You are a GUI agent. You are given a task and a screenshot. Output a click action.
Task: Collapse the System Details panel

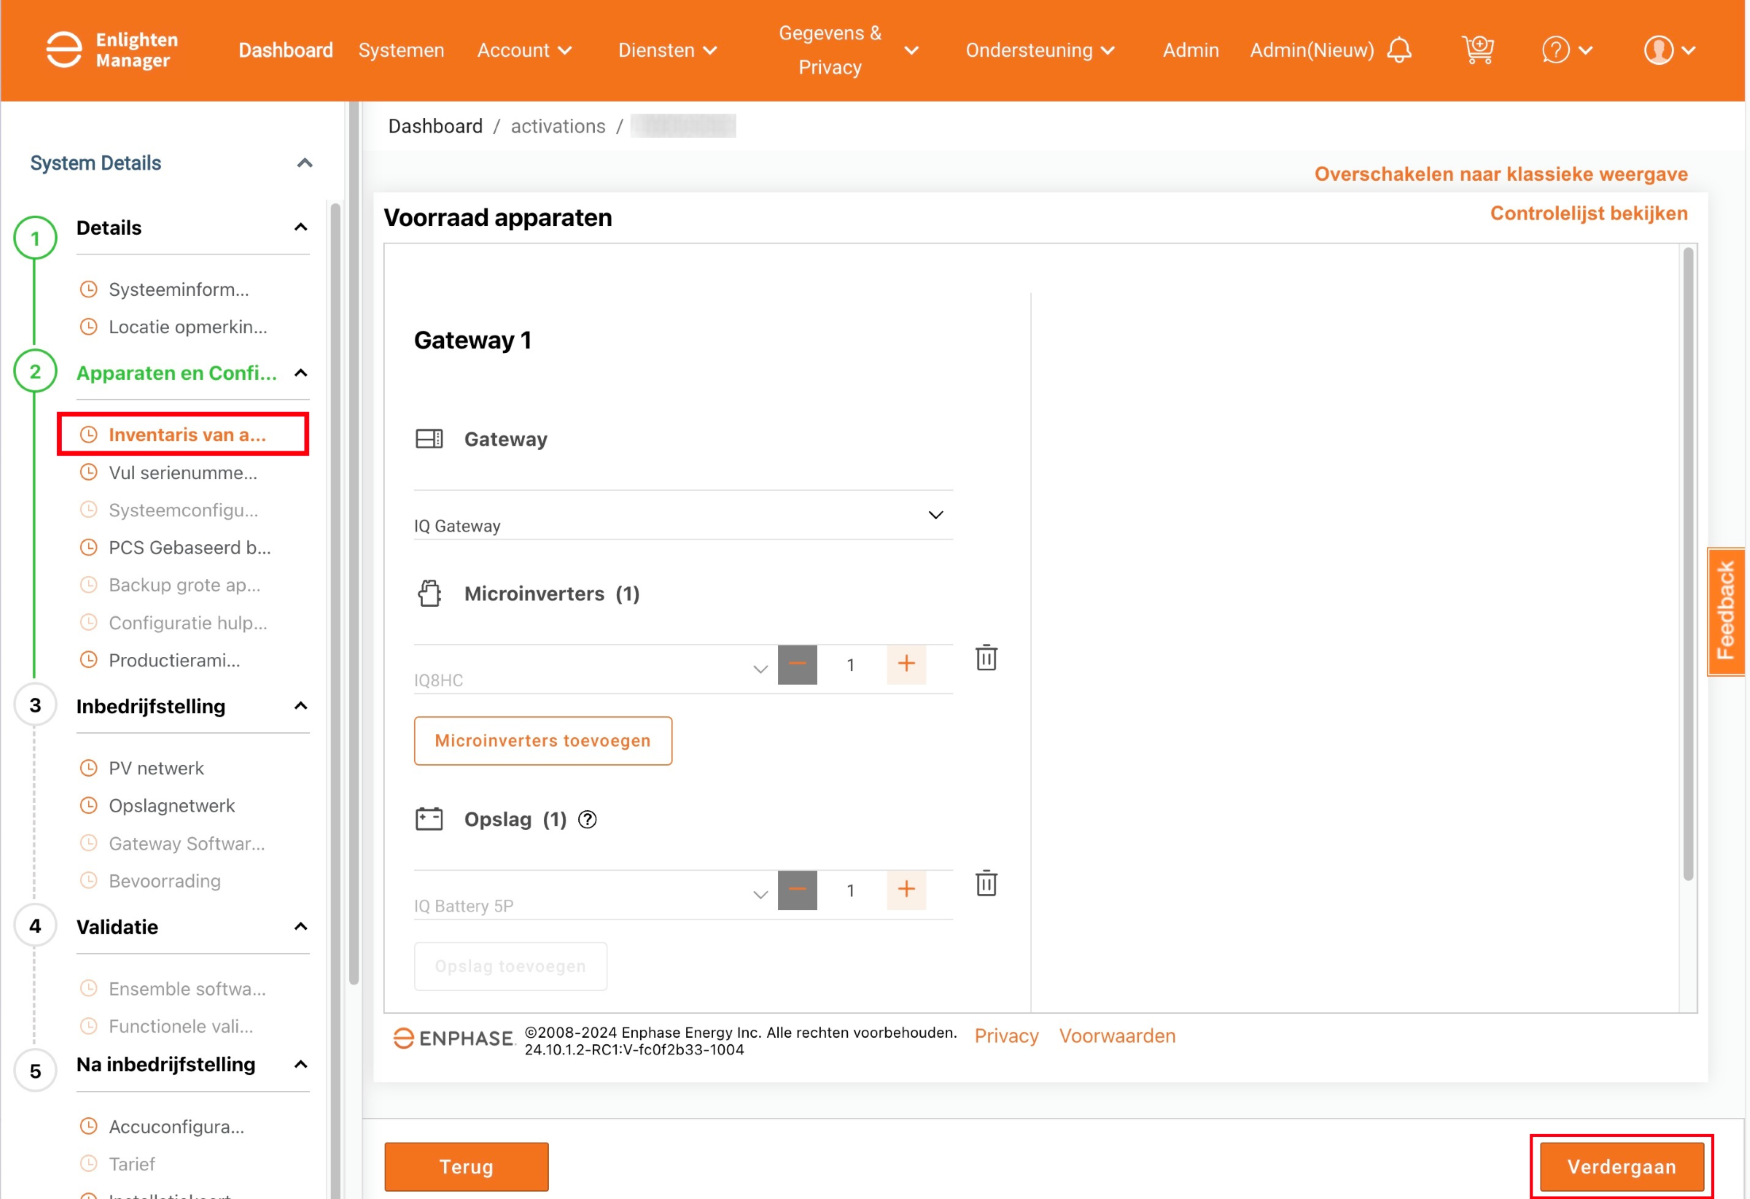(x=305, y=163)
